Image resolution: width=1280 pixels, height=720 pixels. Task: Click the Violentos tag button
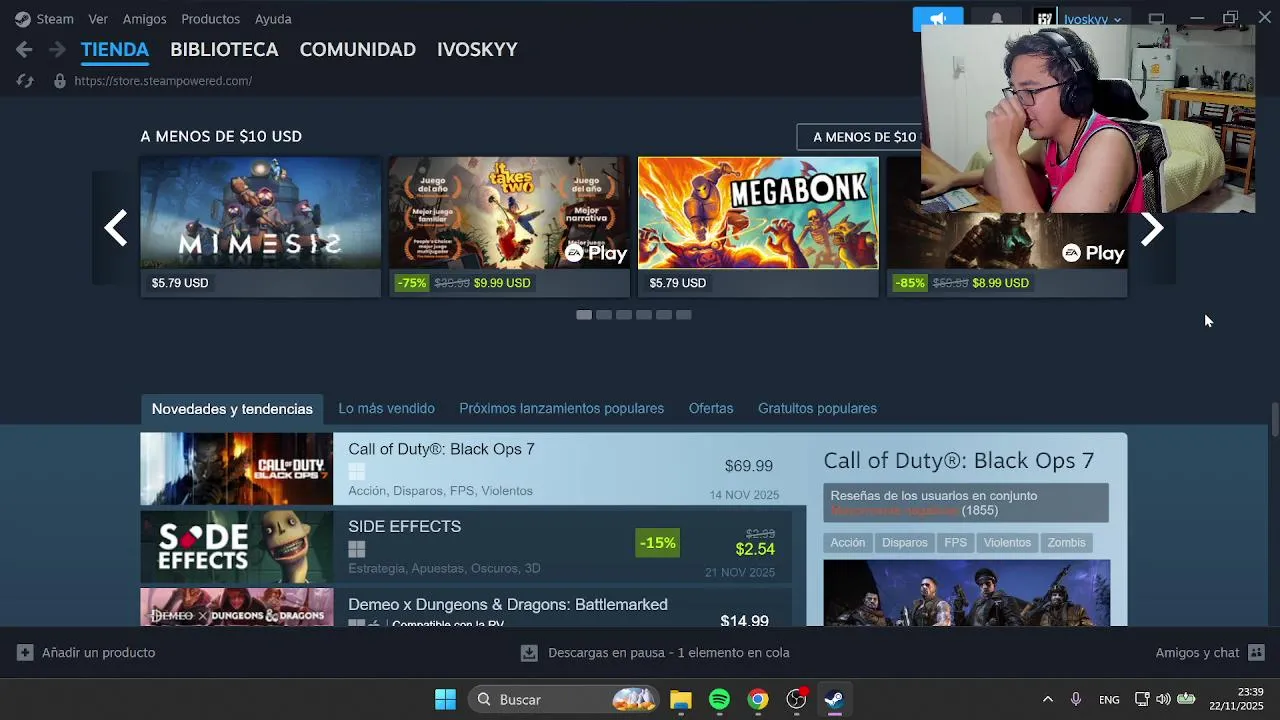coord(1007,542)
